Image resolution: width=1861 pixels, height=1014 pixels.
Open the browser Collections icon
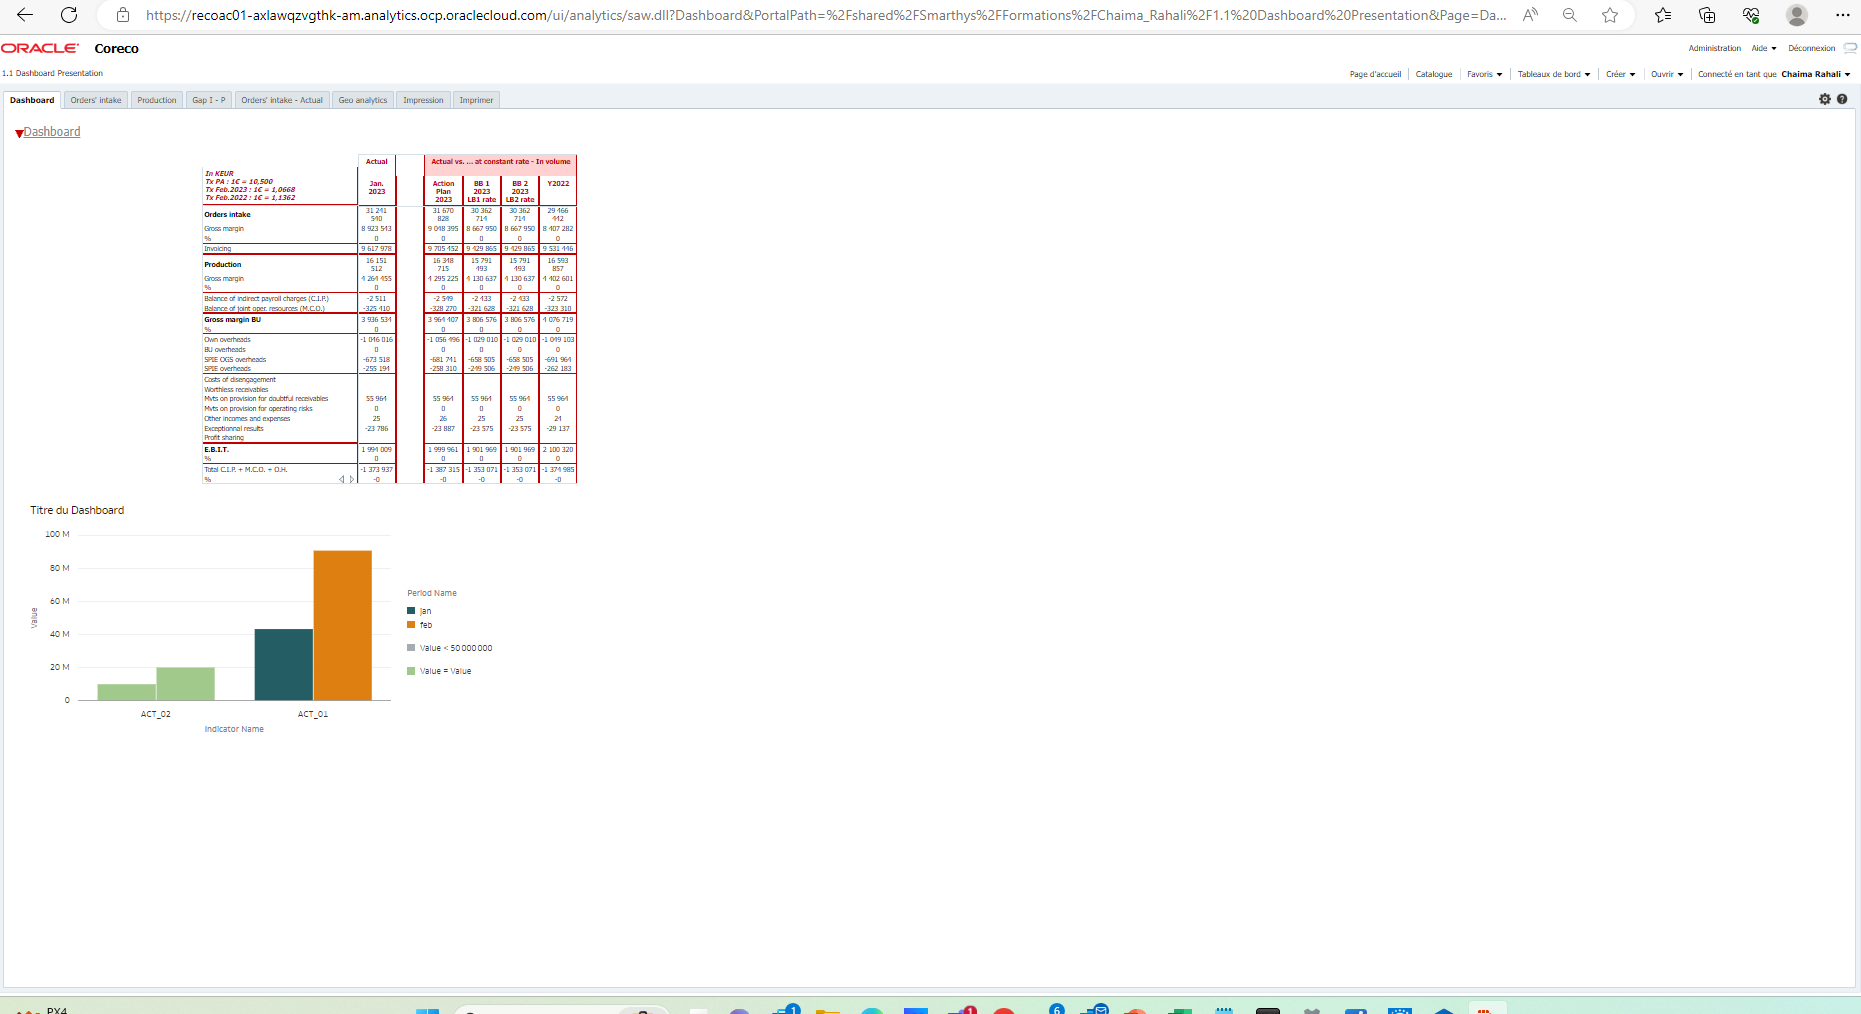pyautogui.click(x=1707, y=15)
